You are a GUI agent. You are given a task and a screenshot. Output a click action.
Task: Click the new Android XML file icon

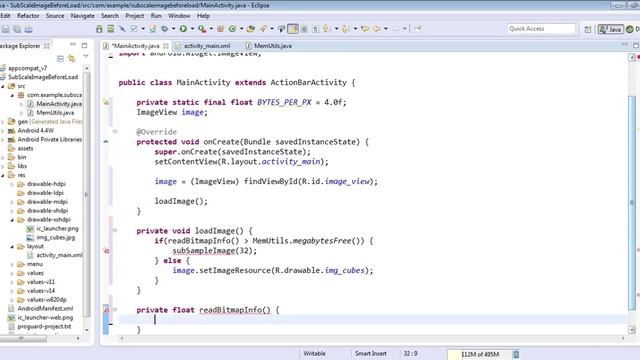152,29
